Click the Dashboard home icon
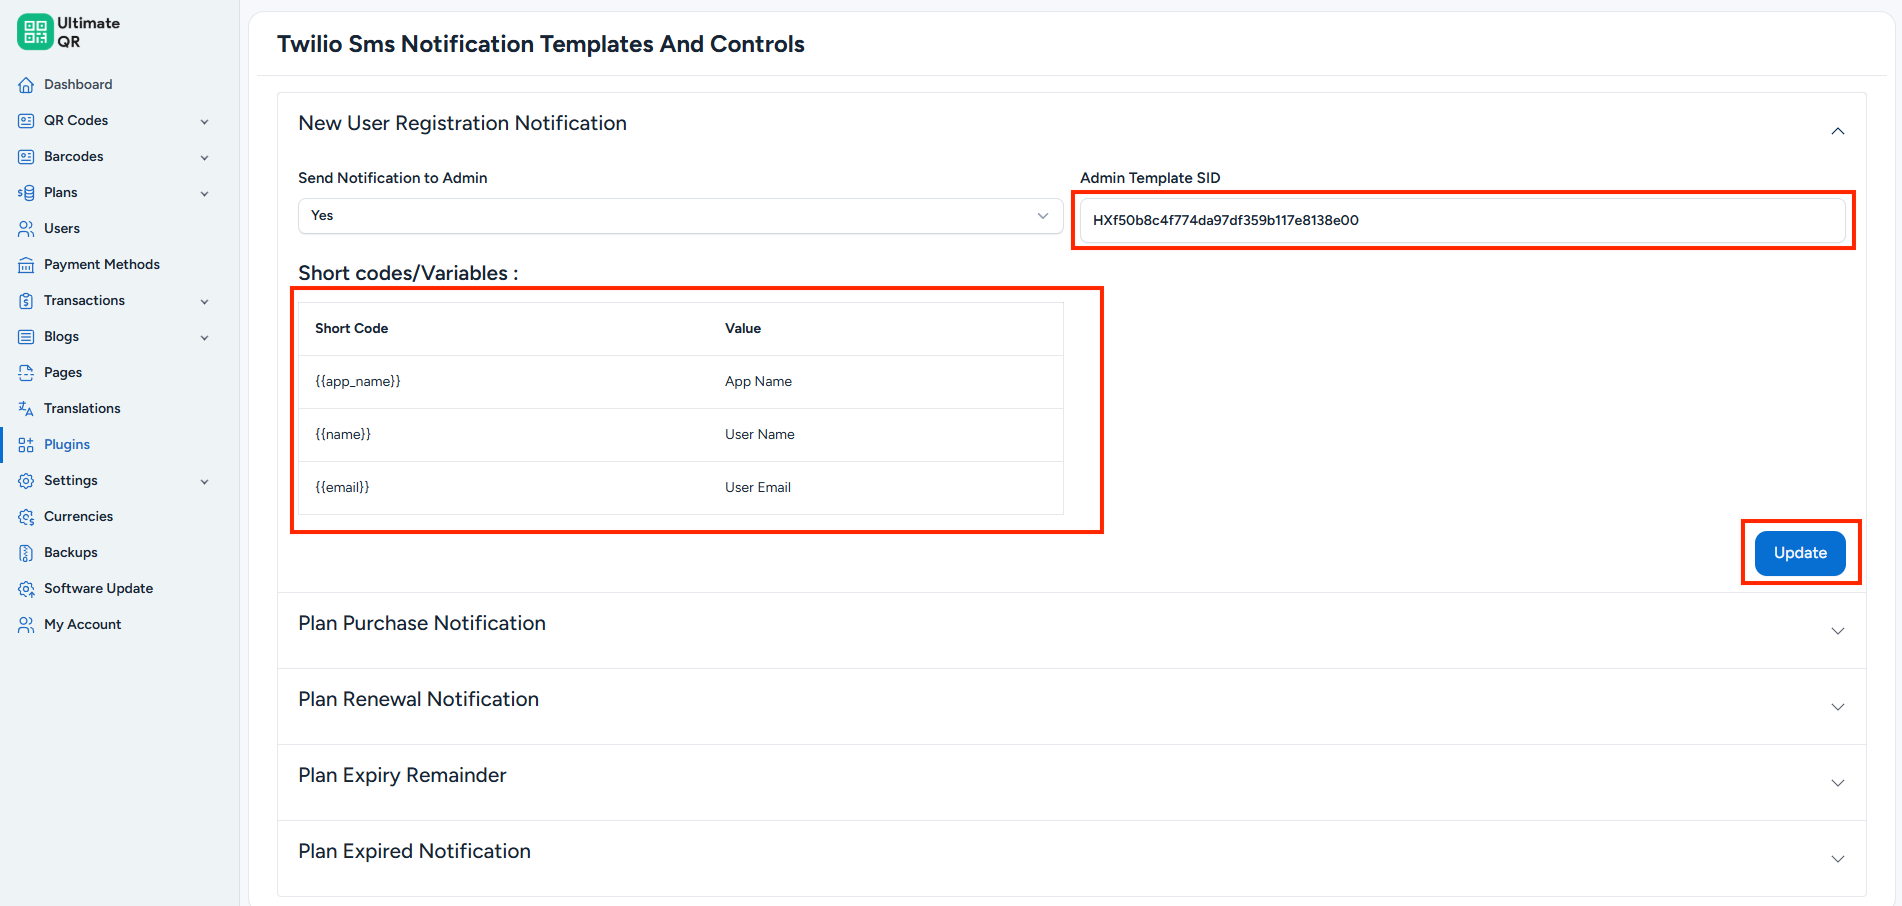Viewport: 1902px width, 906px height. pos(26,85)
